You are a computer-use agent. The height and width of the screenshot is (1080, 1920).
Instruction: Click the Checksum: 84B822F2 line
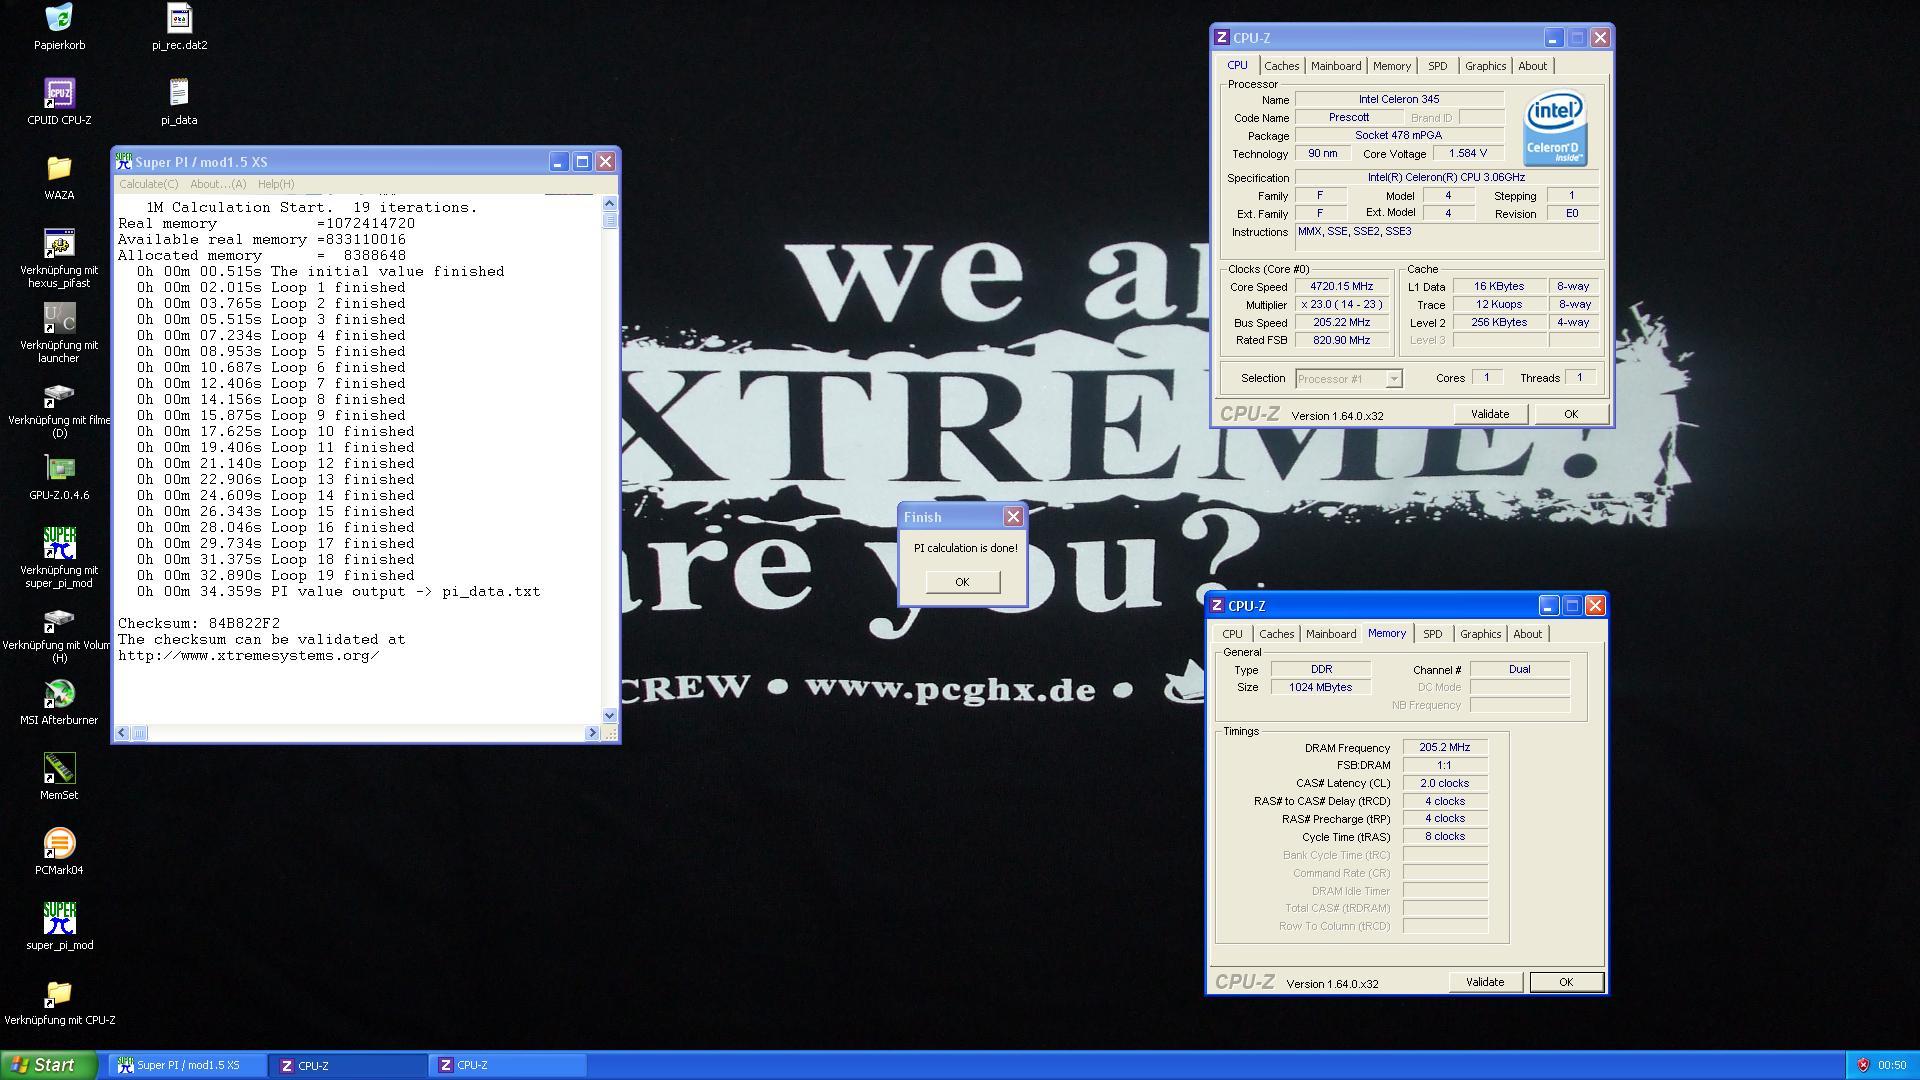pos(199,623)
